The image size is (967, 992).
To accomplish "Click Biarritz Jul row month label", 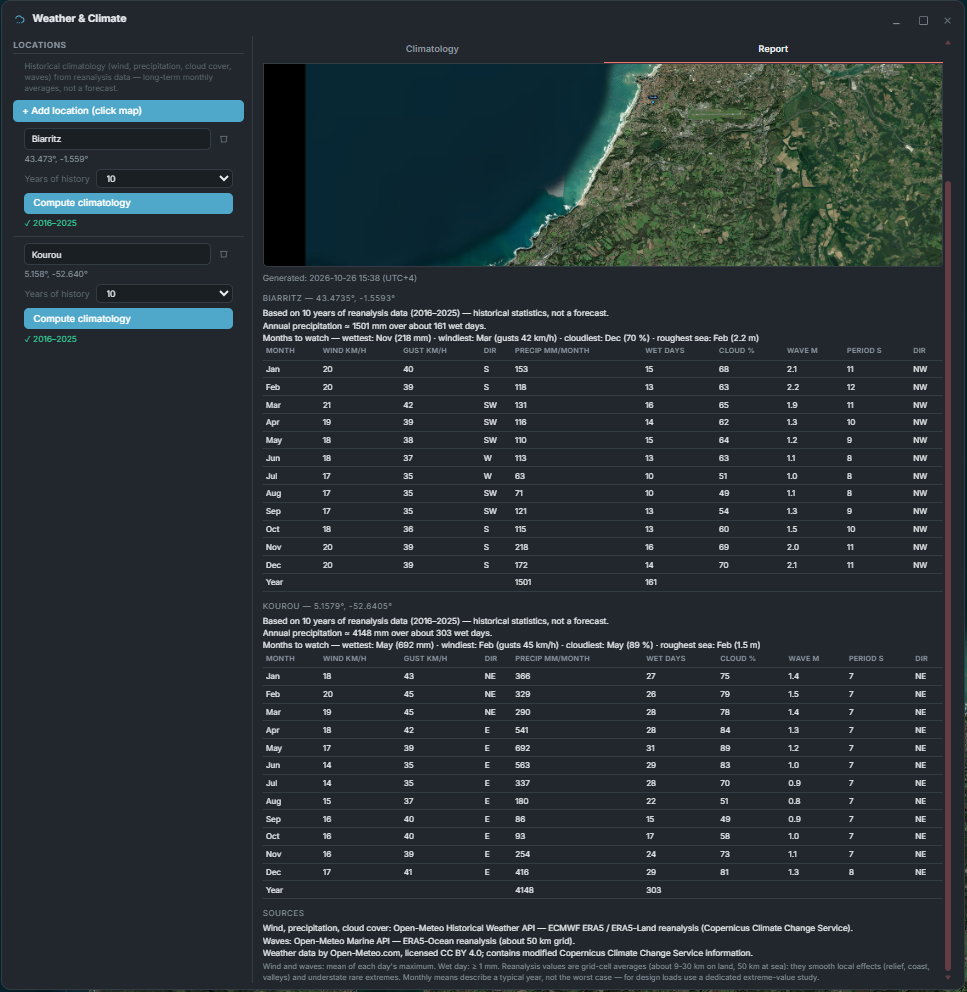I will [271, 476].
